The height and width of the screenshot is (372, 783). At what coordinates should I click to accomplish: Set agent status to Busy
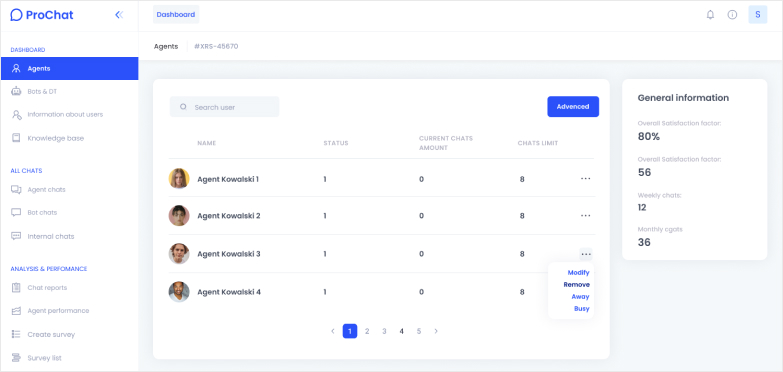click(x=582, y=309)
